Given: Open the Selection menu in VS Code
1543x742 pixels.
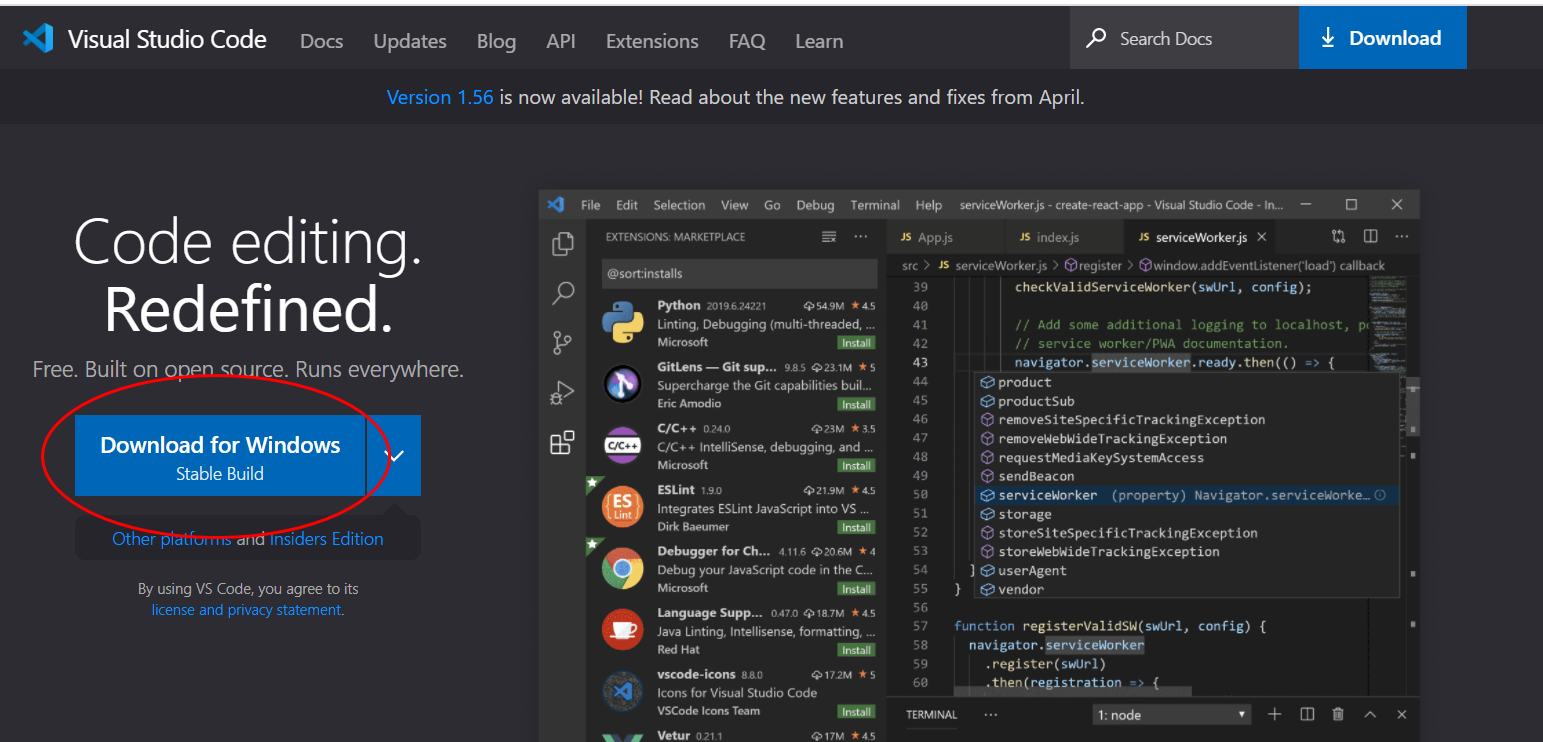Looking at the screenshot, I should pyautogui.click(x=679, y=205).
